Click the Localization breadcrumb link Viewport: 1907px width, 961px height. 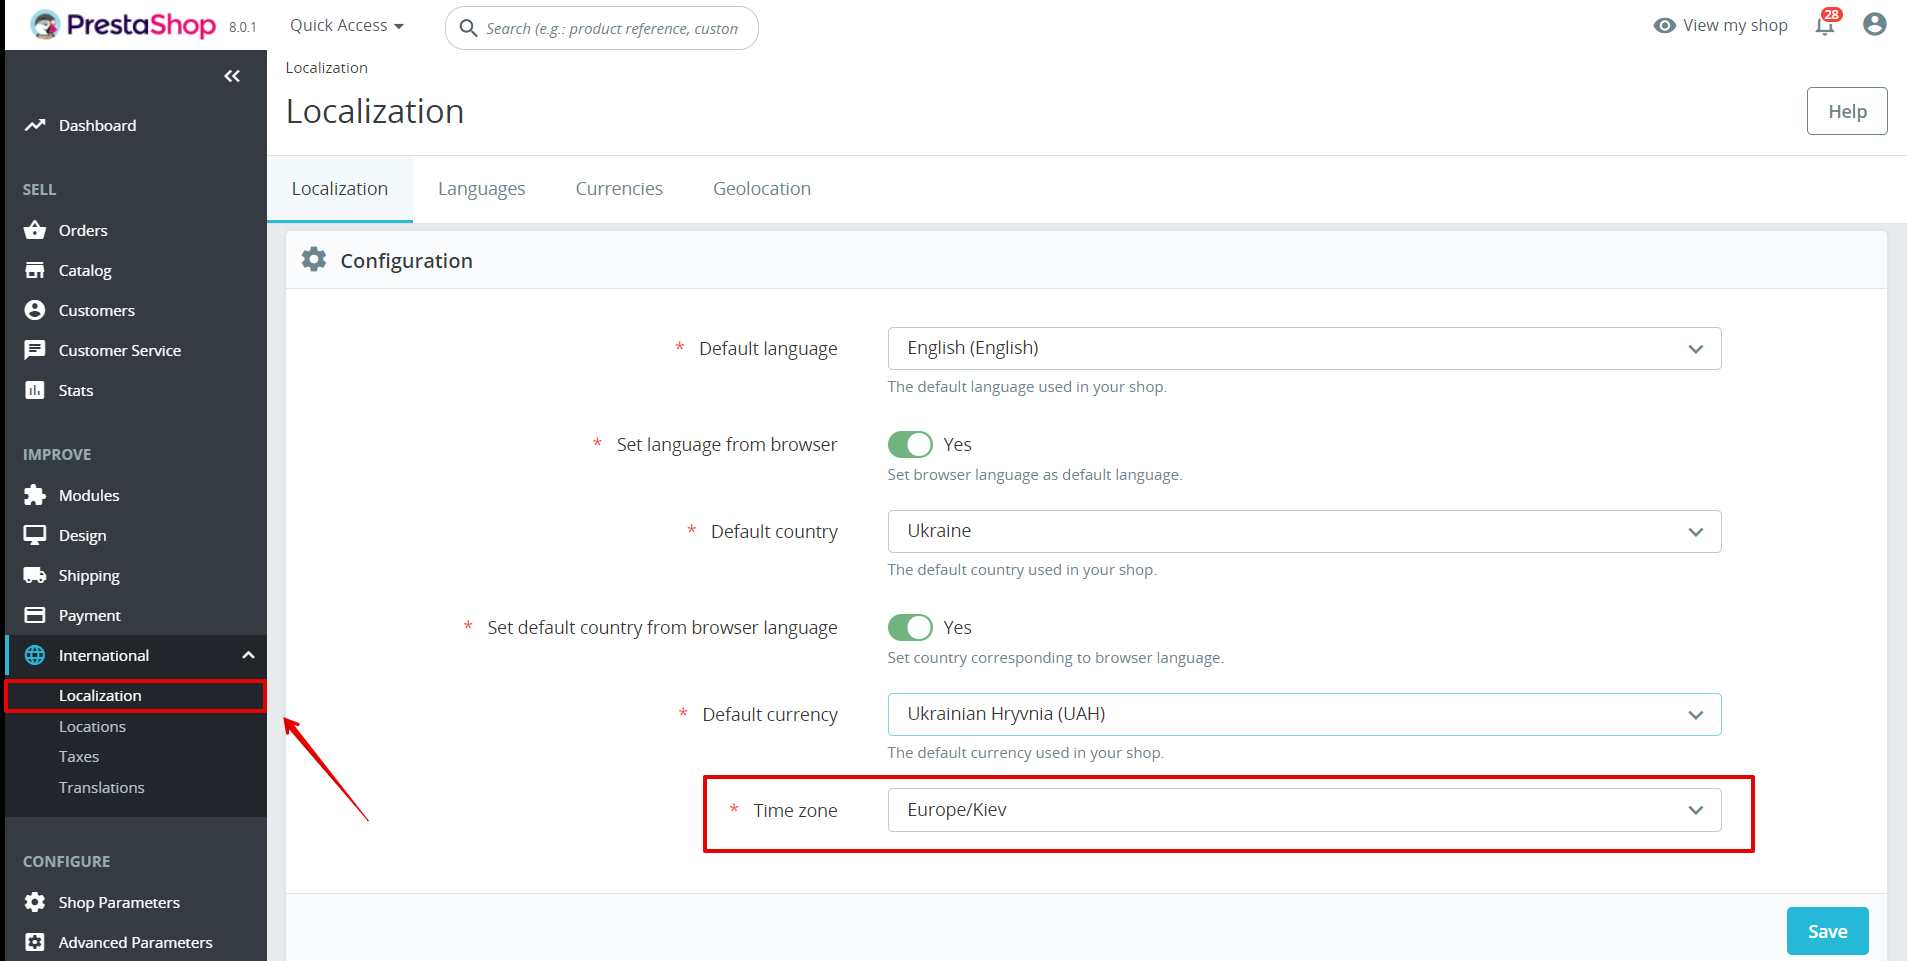click(327, 68)
